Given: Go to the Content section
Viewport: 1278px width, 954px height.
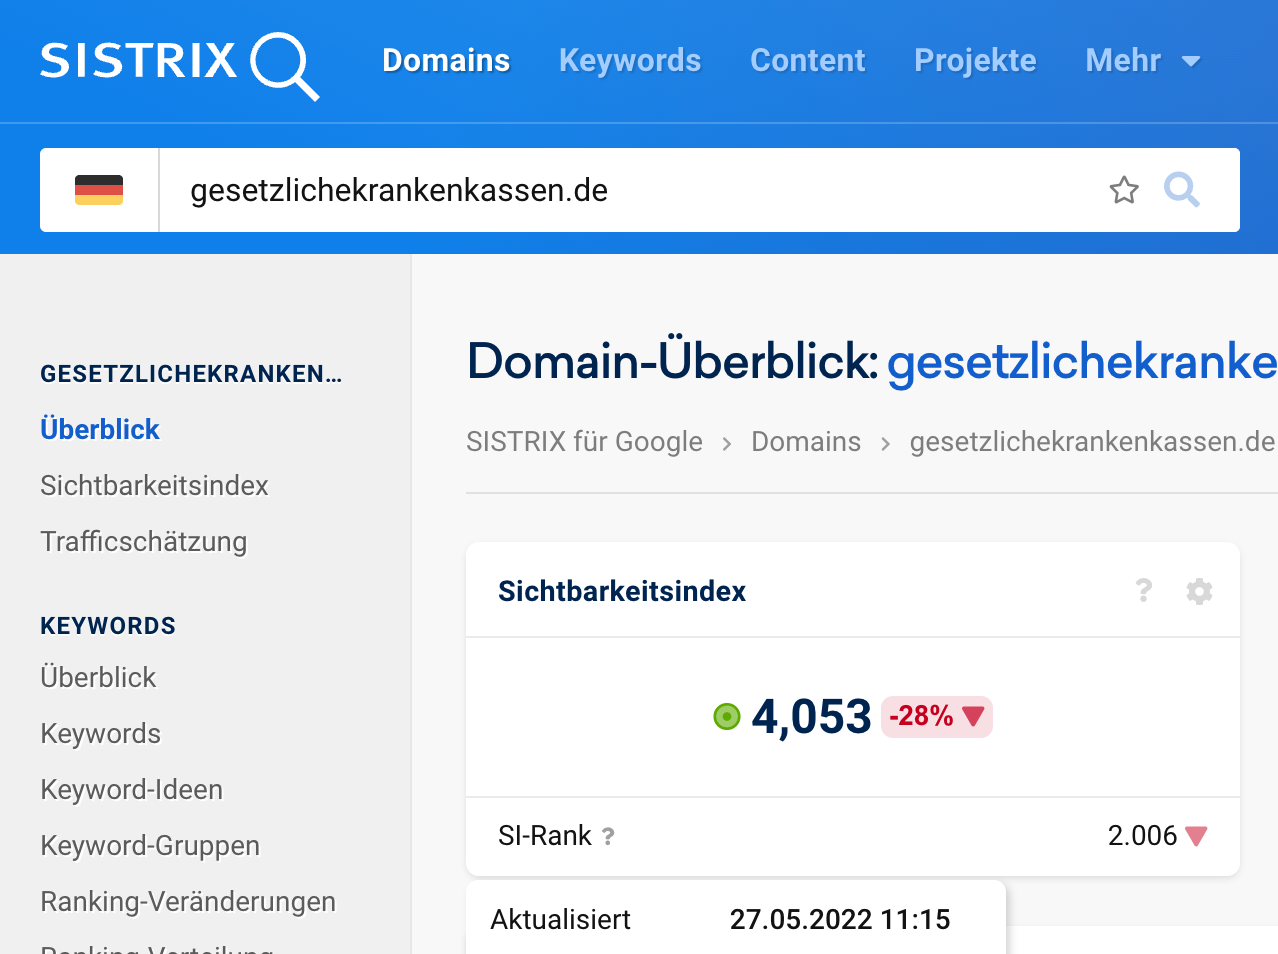Looking at the screenshot, I should (807, 61).
